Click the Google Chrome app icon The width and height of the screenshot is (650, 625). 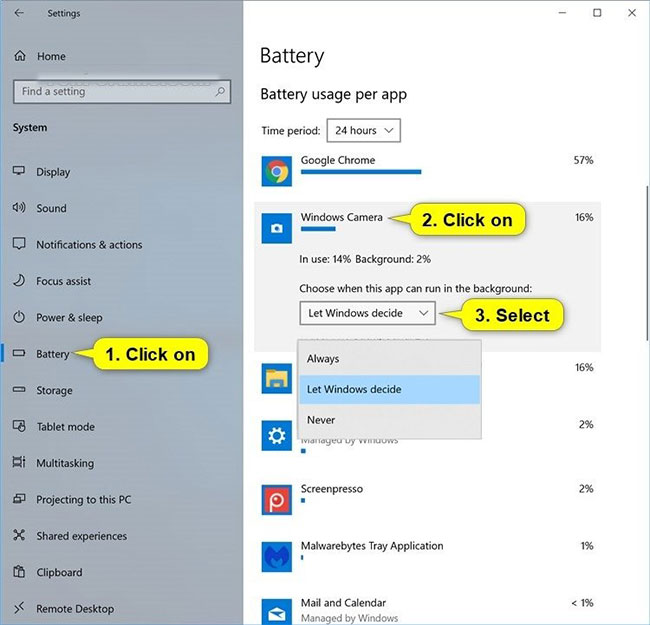(276, 171)
